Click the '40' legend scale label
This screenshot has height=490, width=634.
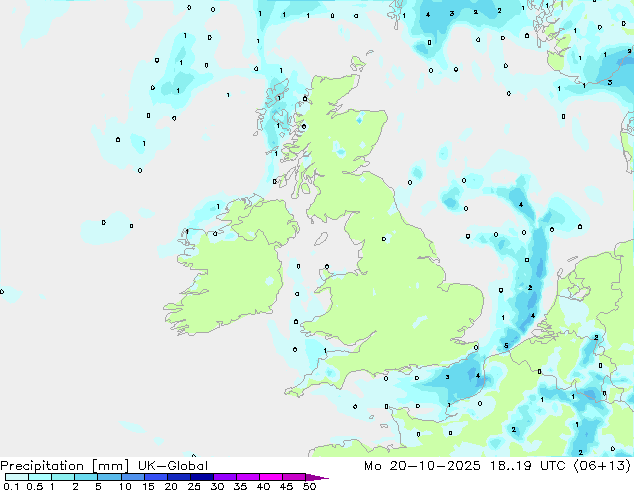pos(263,486)
